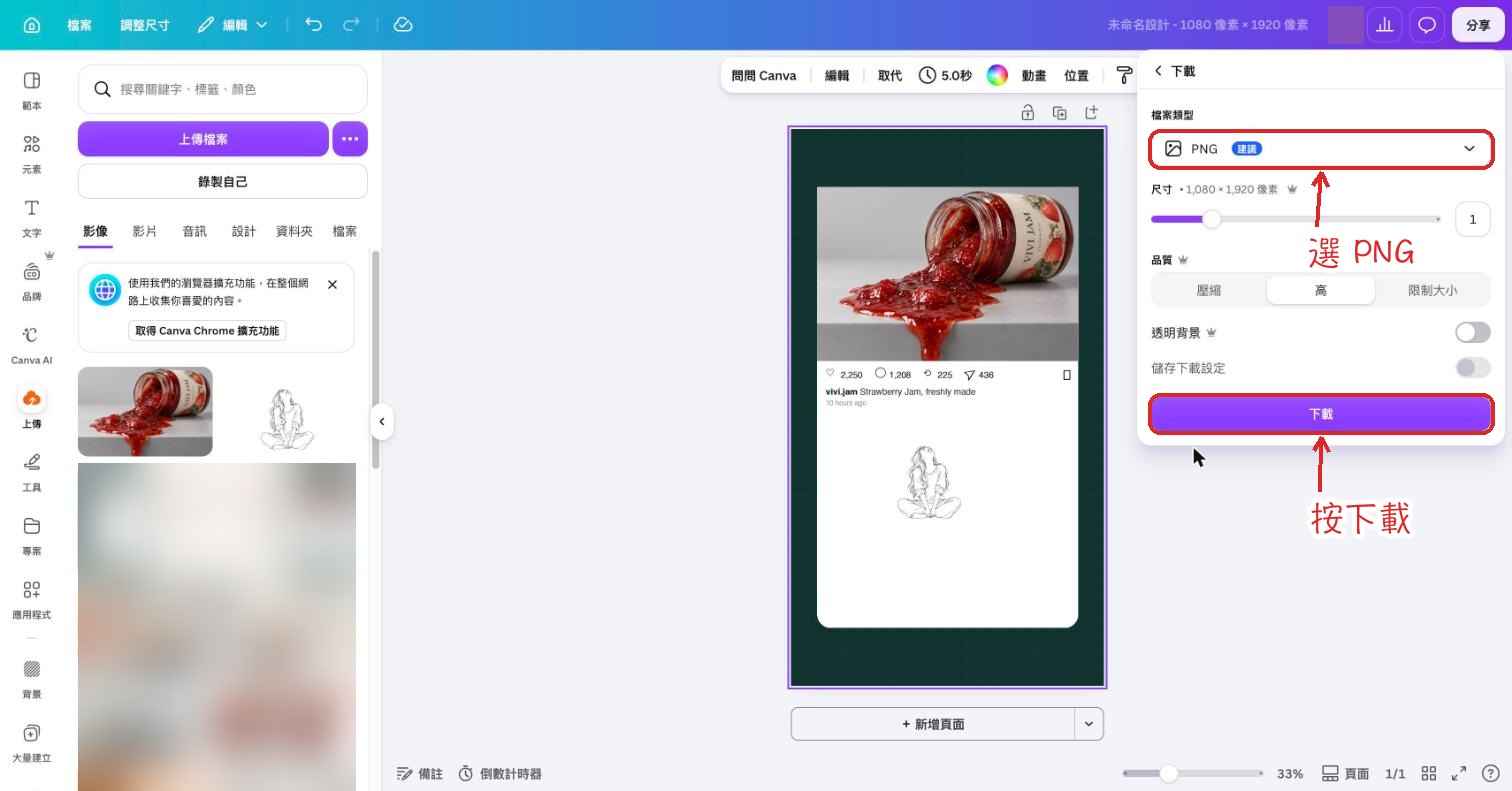The width and height of the screenshot is (1512, 791).
Task: Click the size multiplier value box
Action: pyautogui.click(x=1472, y=219)
